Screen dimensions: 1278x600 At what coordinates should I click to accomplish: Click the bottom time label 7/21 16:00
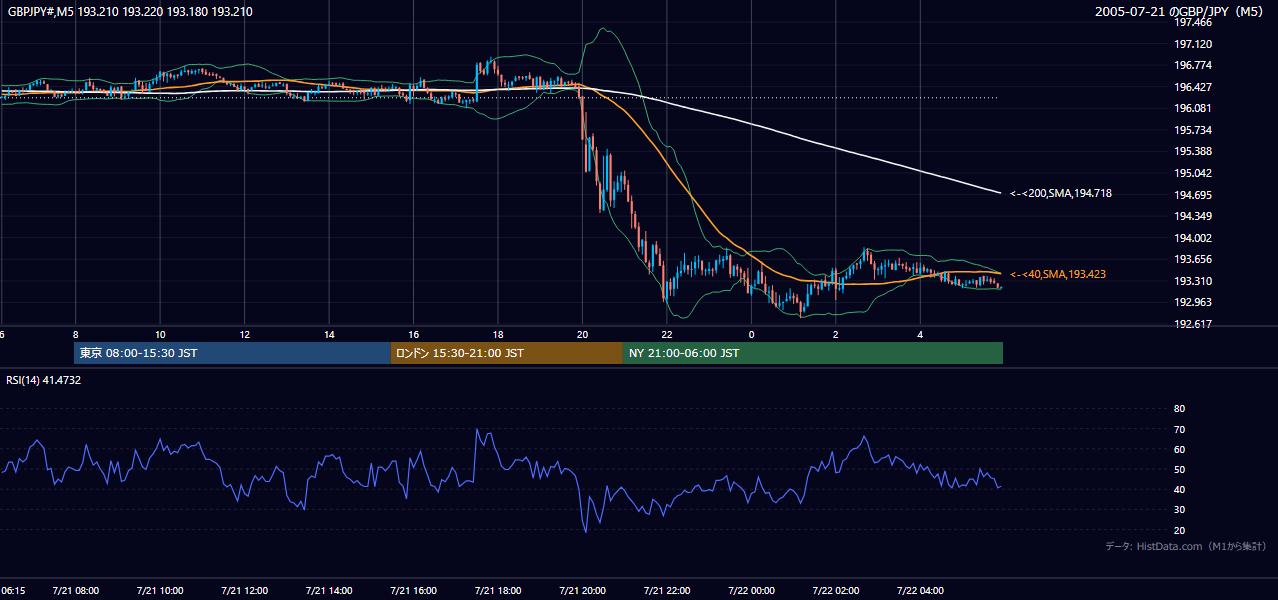[x=413, y=591]
